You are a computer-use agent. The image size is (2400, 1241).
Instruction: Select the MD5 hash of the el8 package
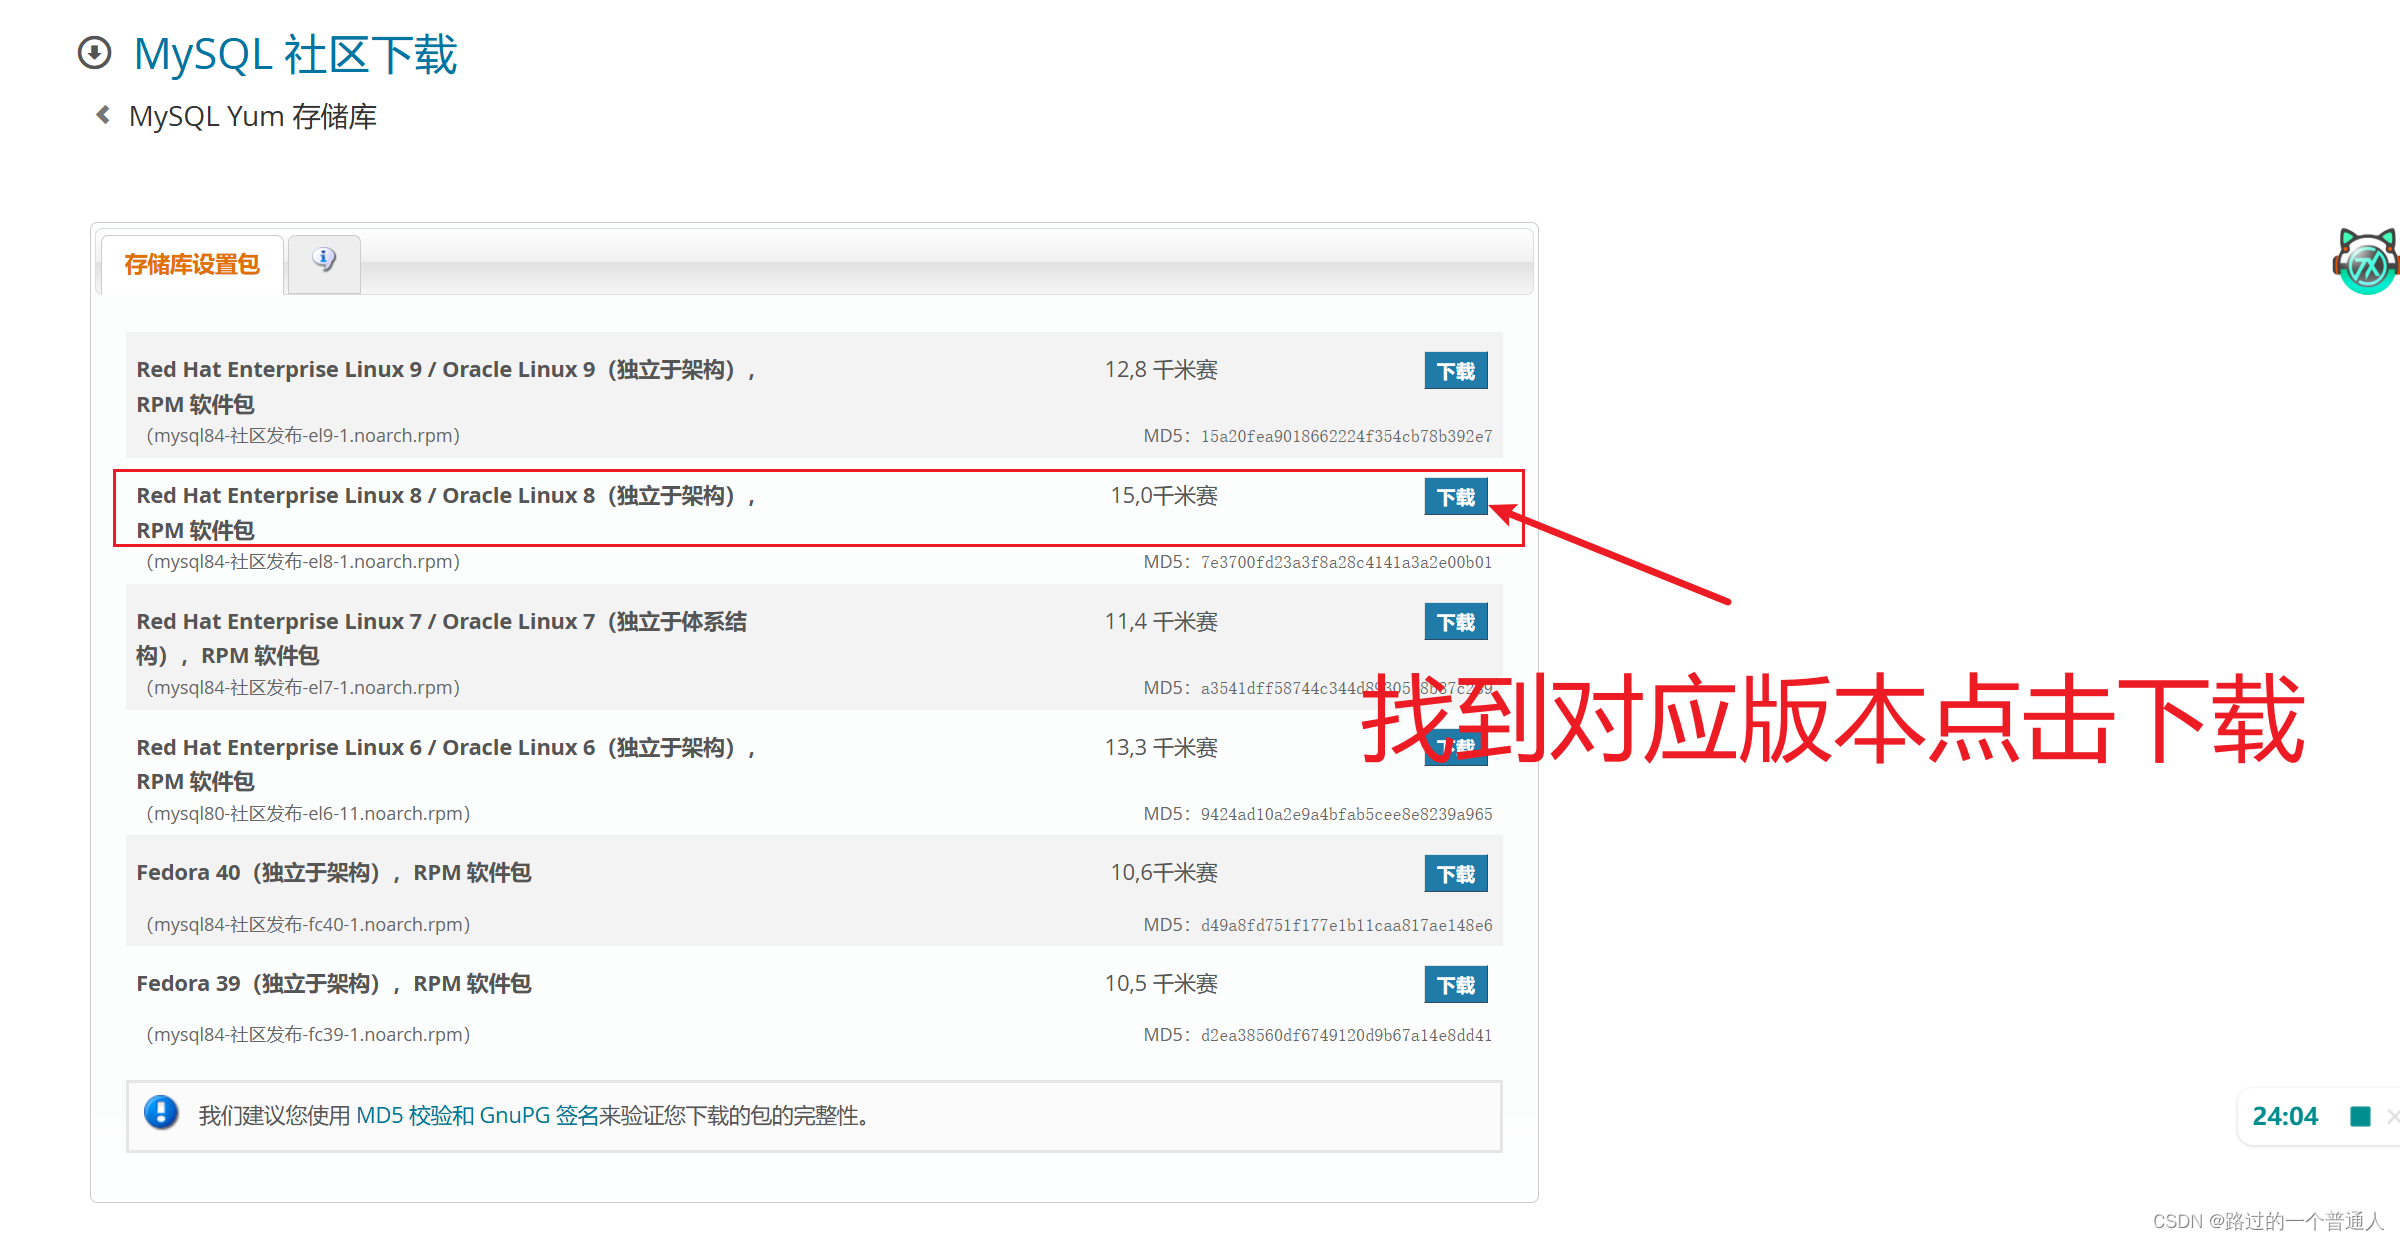coord(1345,561)
